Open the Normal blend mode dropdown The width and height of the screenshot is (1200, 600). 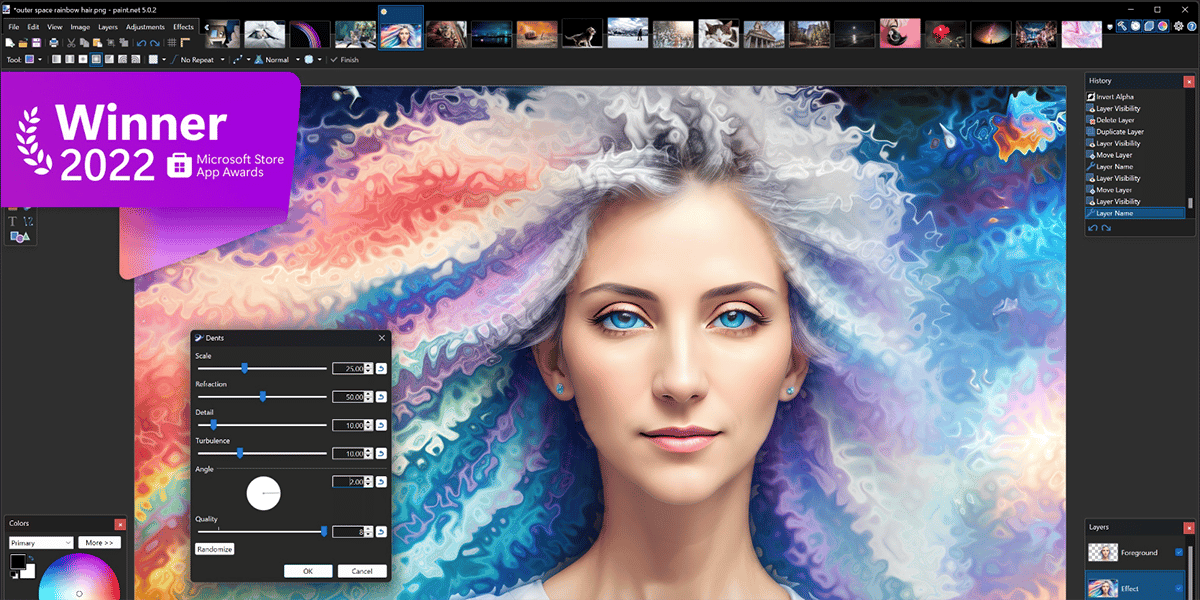coord(278,60)
